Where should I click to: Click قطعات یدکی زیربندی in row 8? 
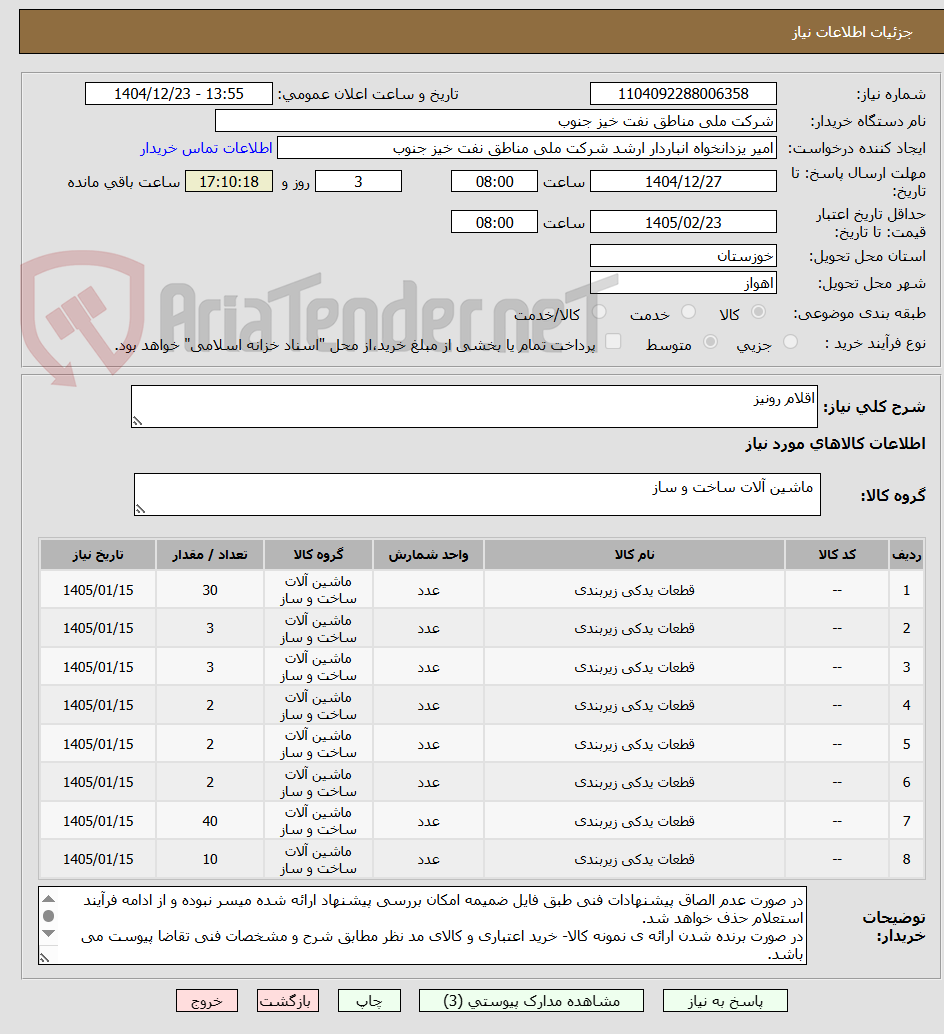634,859
